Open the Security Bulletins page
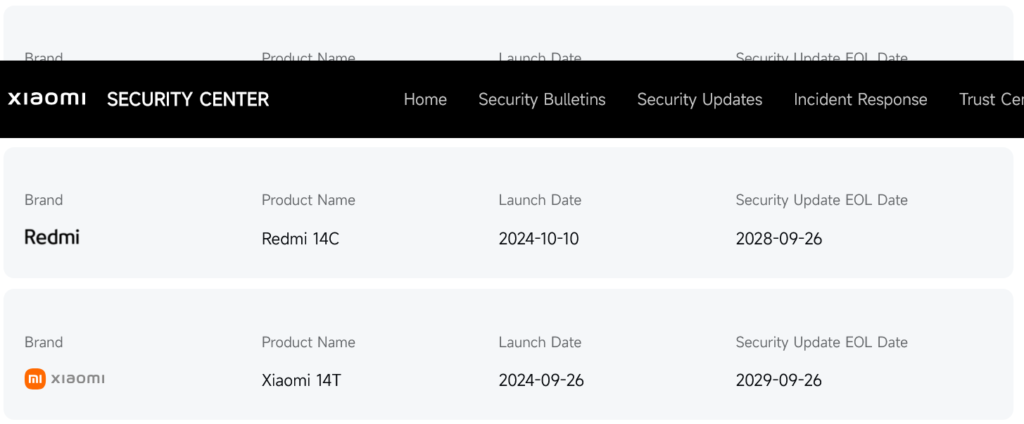 coord(542,99)
